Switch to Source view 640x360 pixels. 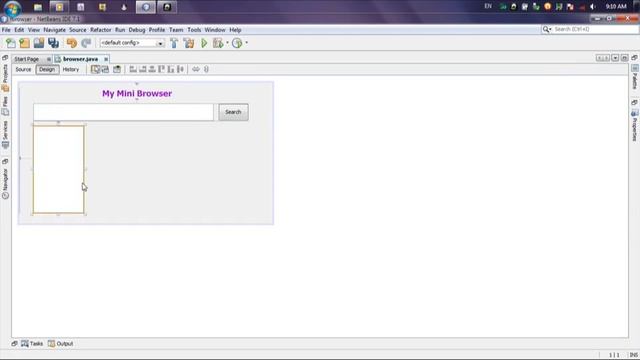tap(23, 69)
